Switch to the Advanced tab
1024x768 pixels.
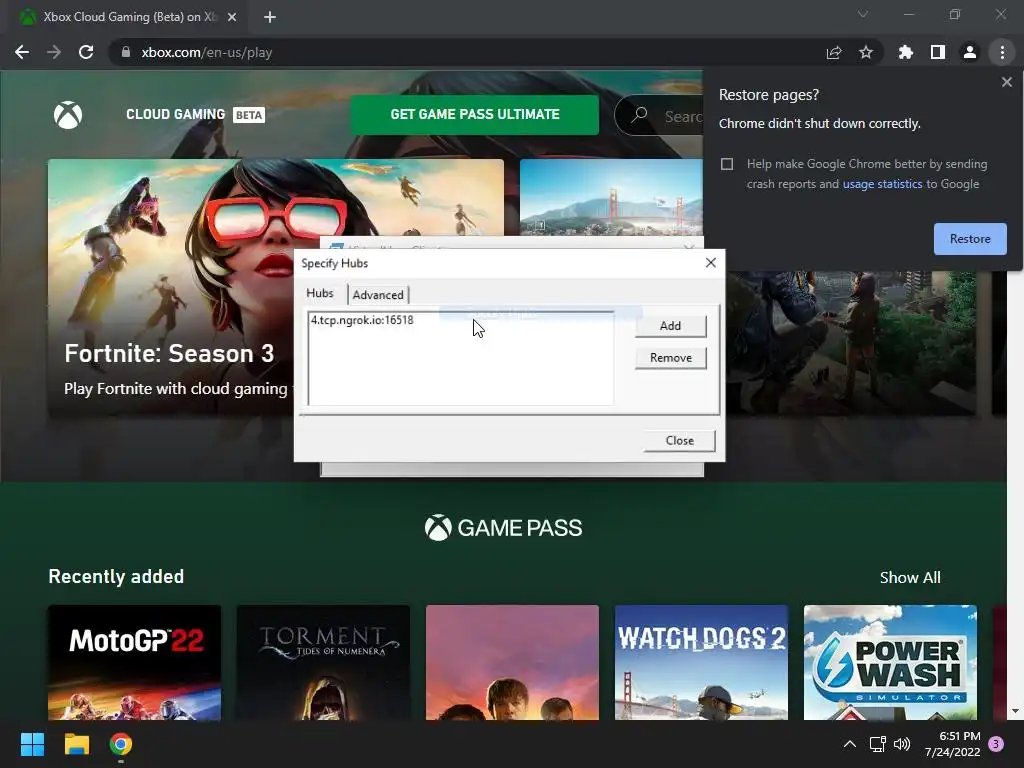click(377, 295)
